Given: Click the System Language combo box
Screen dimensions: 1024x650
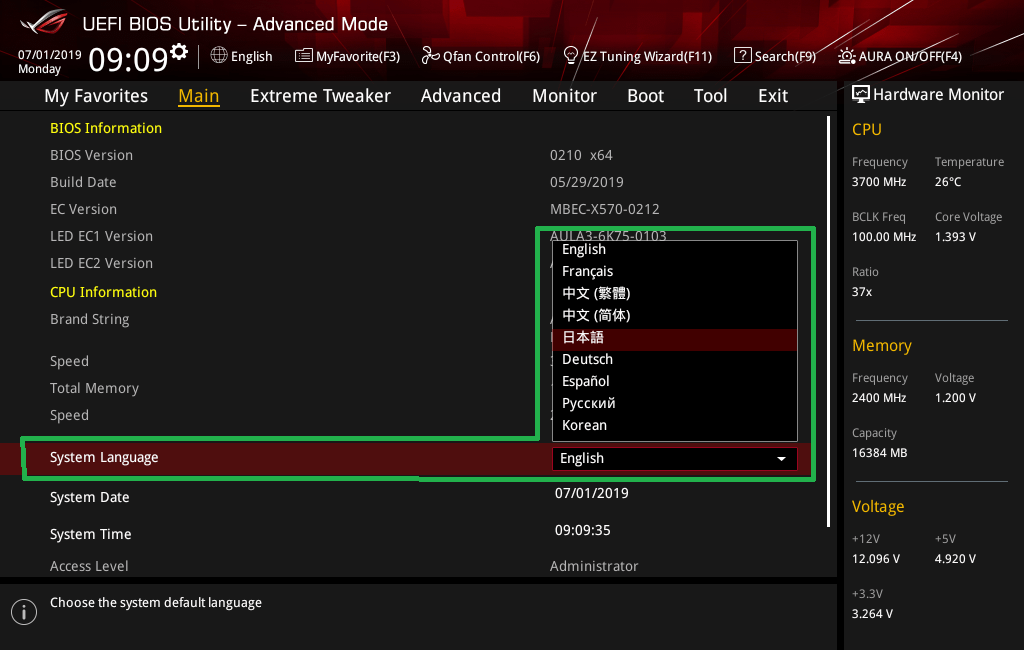Looking at the screenshot, I should pos(675,459).
